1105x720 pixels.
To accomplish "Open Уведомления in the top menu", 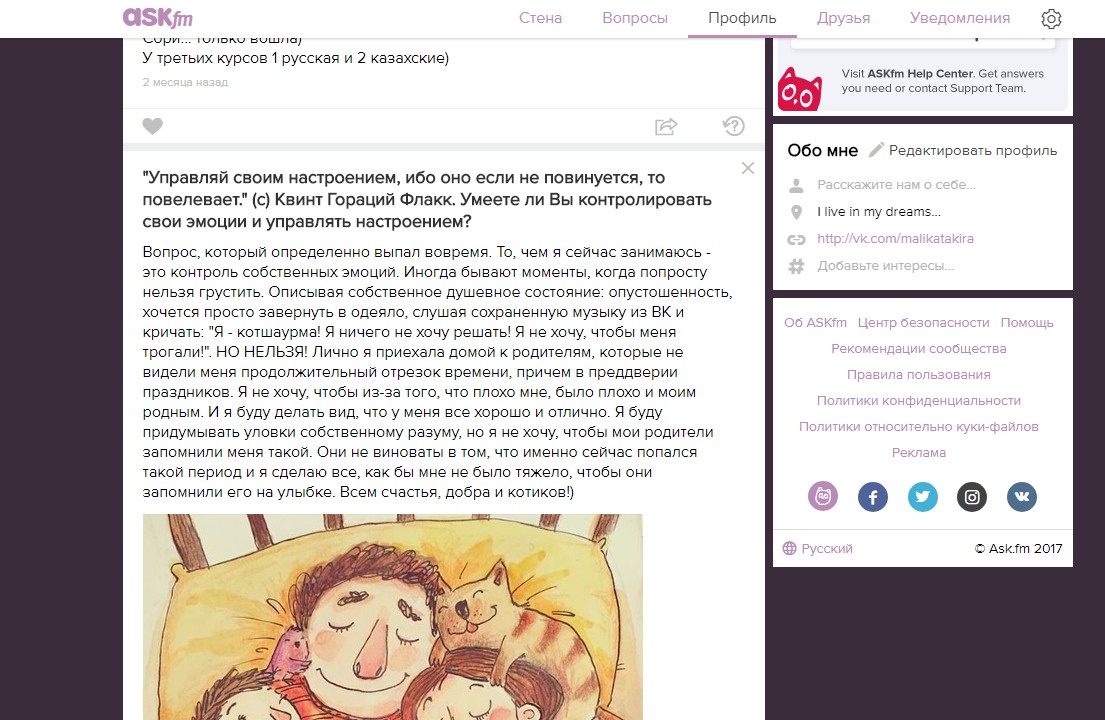I will pos(960,18).
